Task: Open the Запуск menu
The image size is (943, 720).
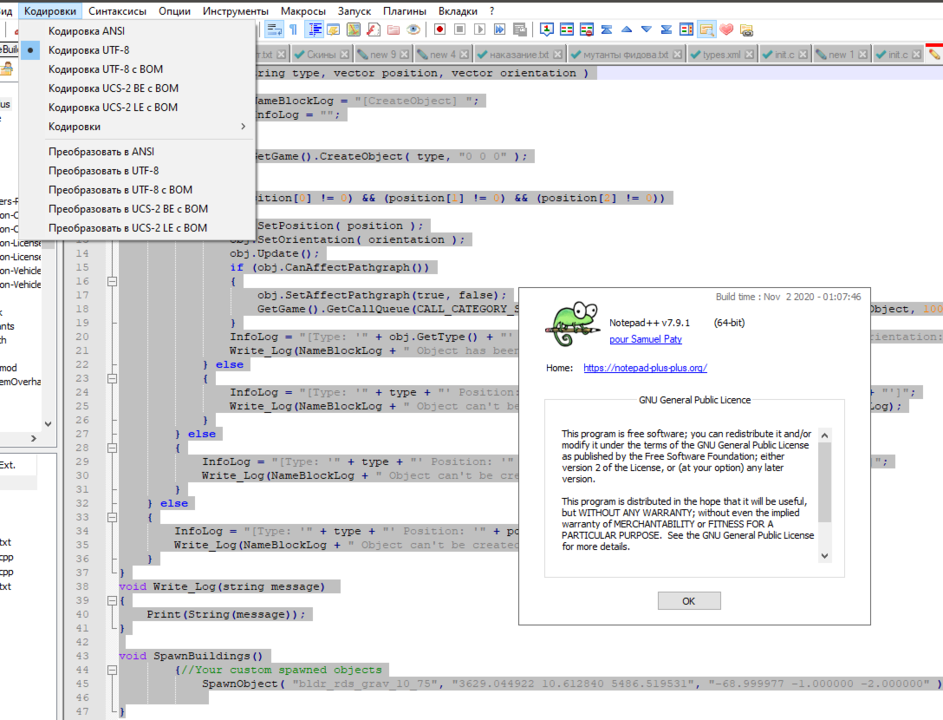Action: click(x=354, y=11)
